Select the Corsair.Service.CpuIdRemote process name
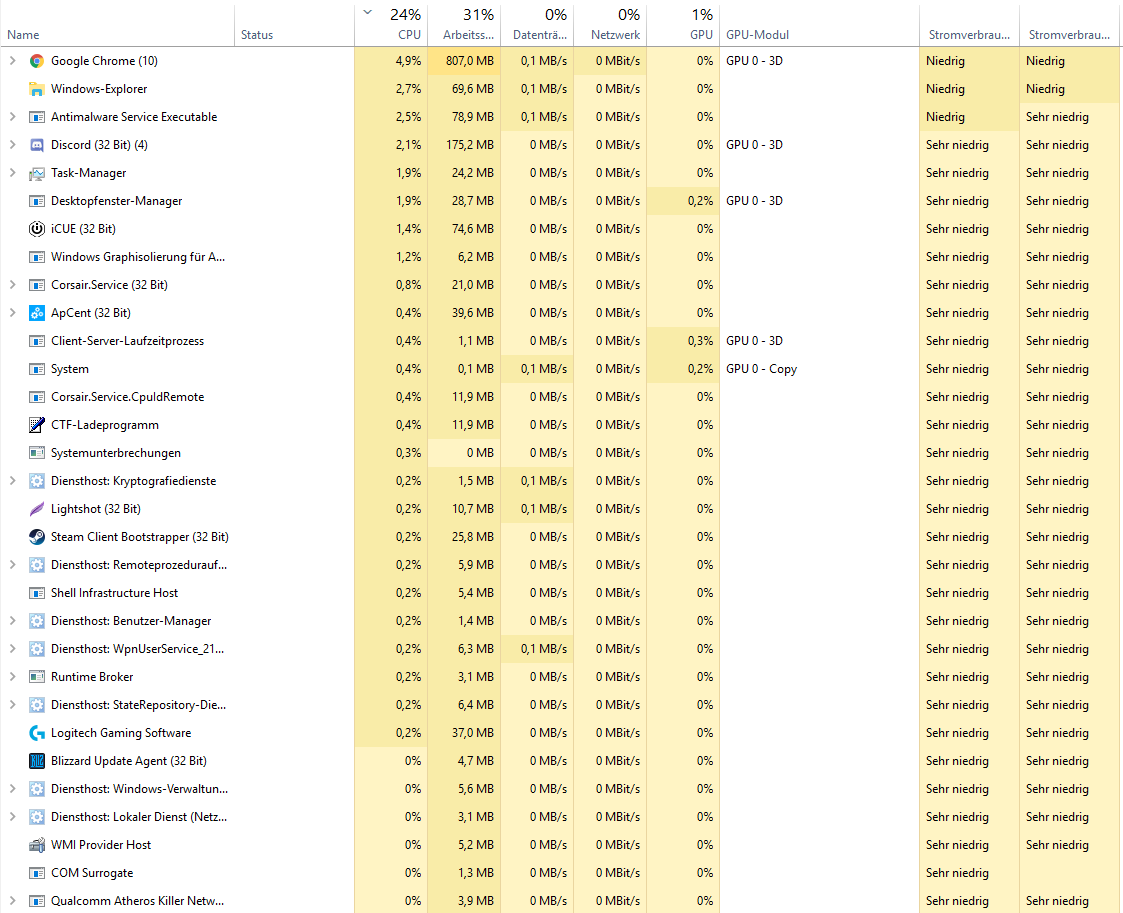Viewport: 1123px width, 913px height. [127, 397]
